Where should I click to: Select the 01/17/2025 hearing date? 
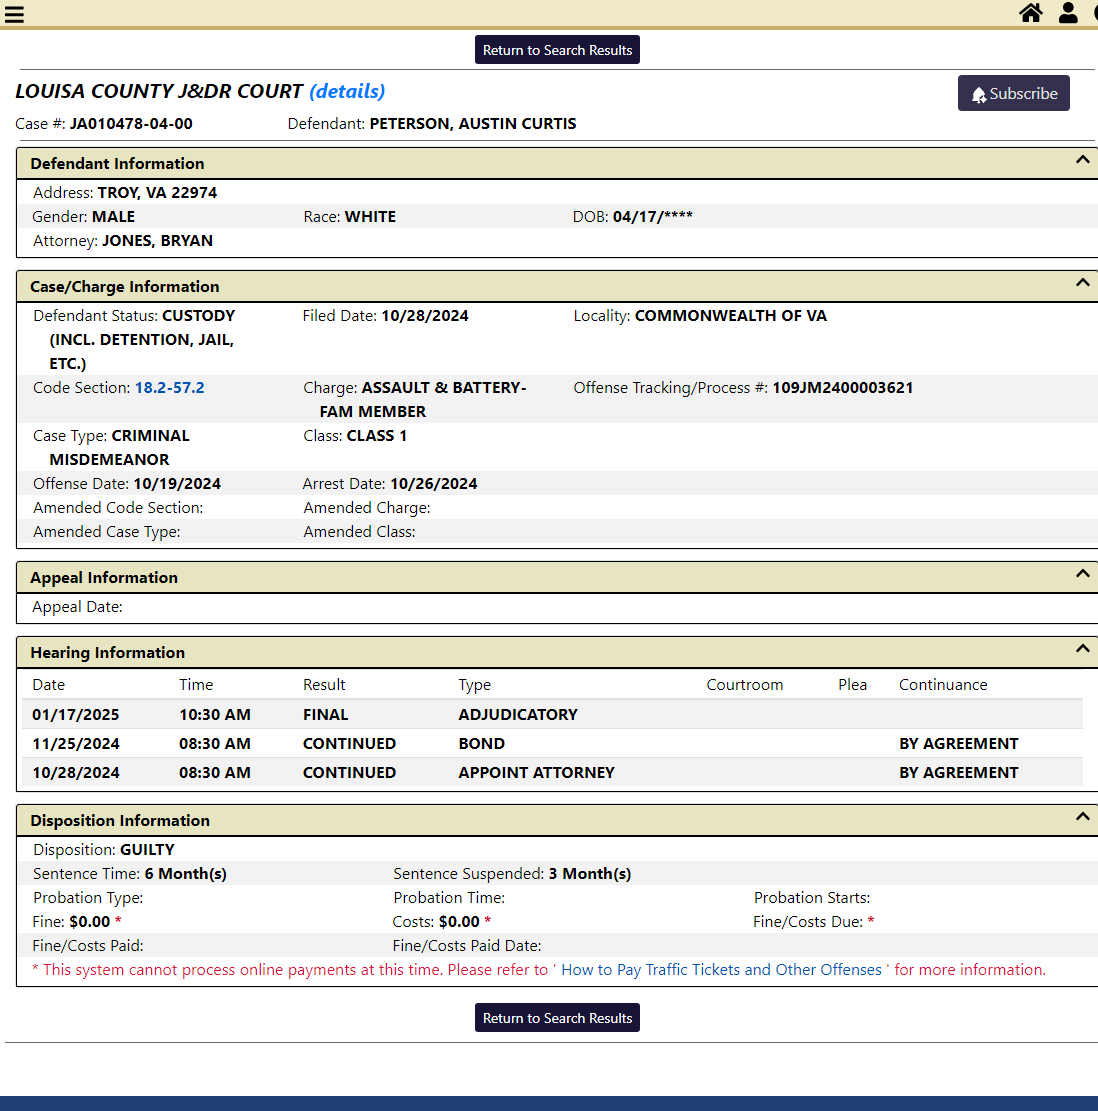tap(76, 715)
